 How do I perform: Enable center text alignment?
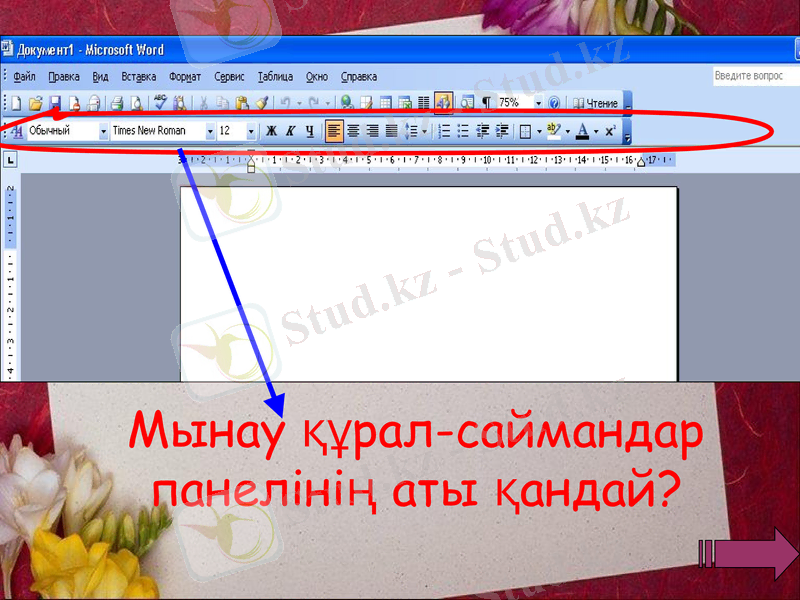[x=352, y=130]
